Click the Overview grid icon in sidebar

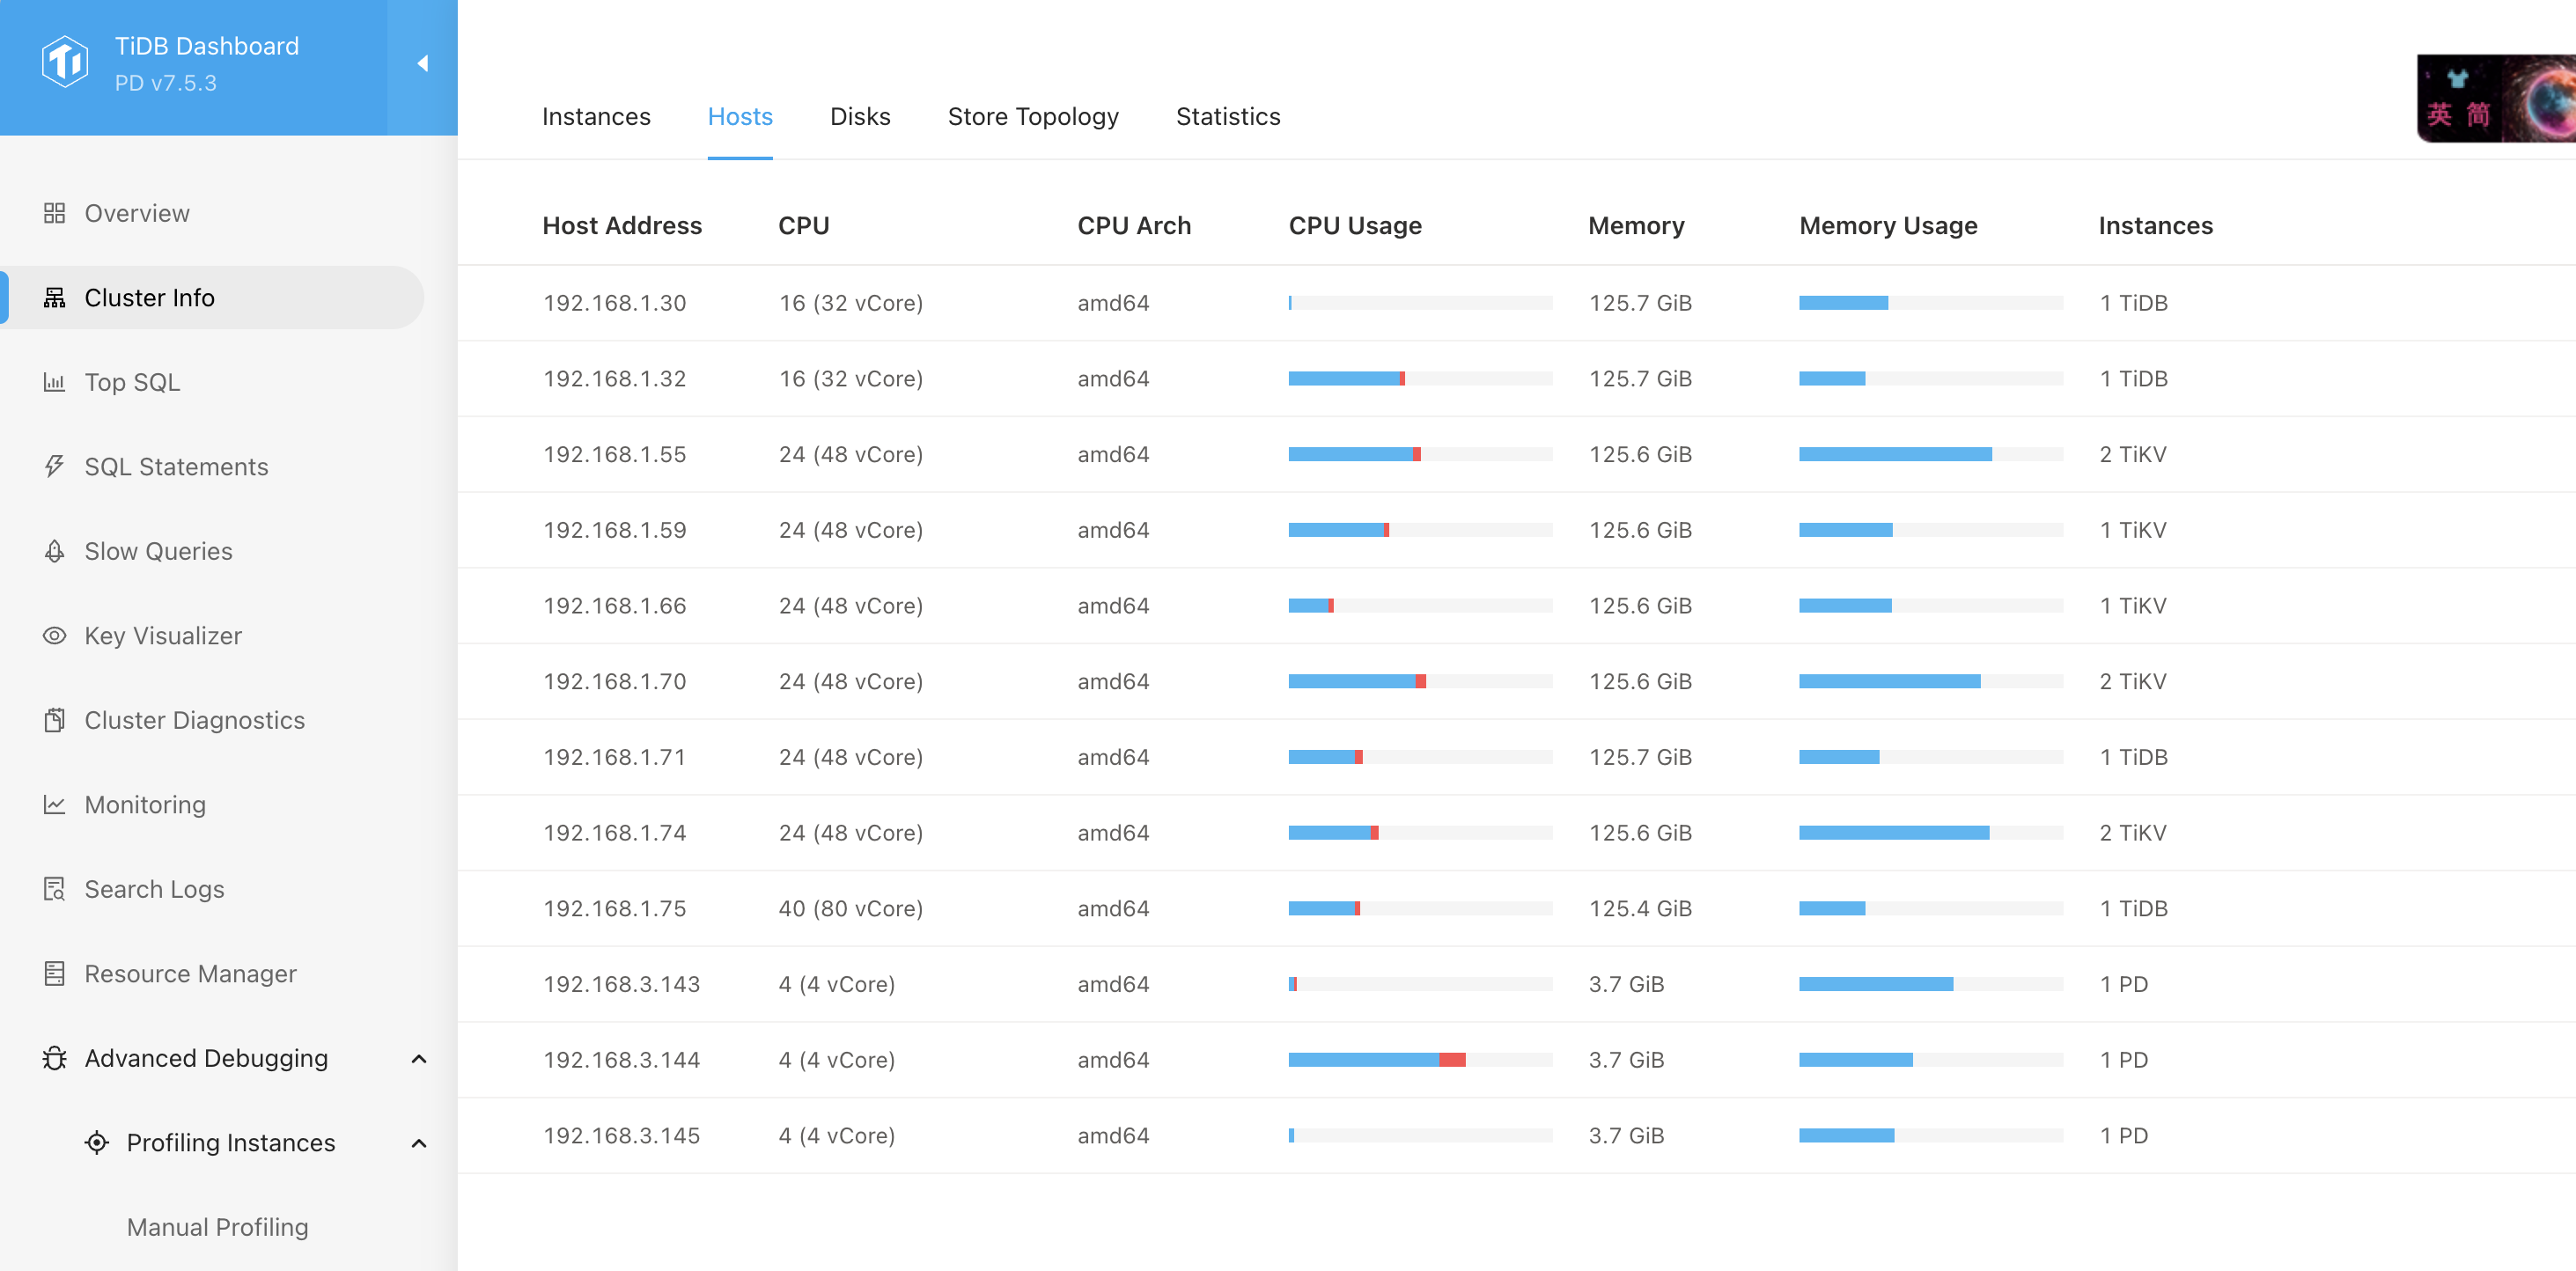pos(54,213)
